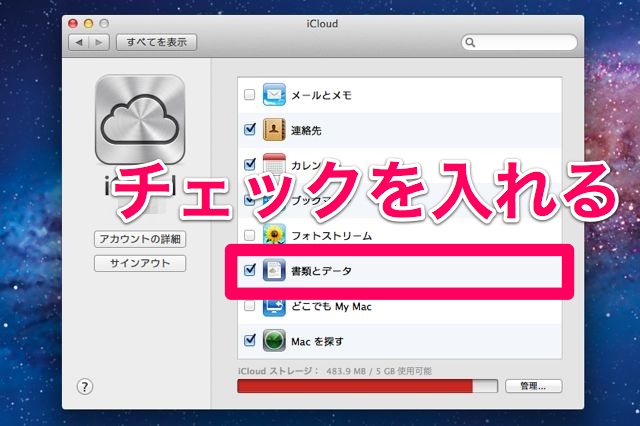The image size is (640, 426).
Task: Click the Mail and Notes envelope icon
Action: (x=274, y=95)
